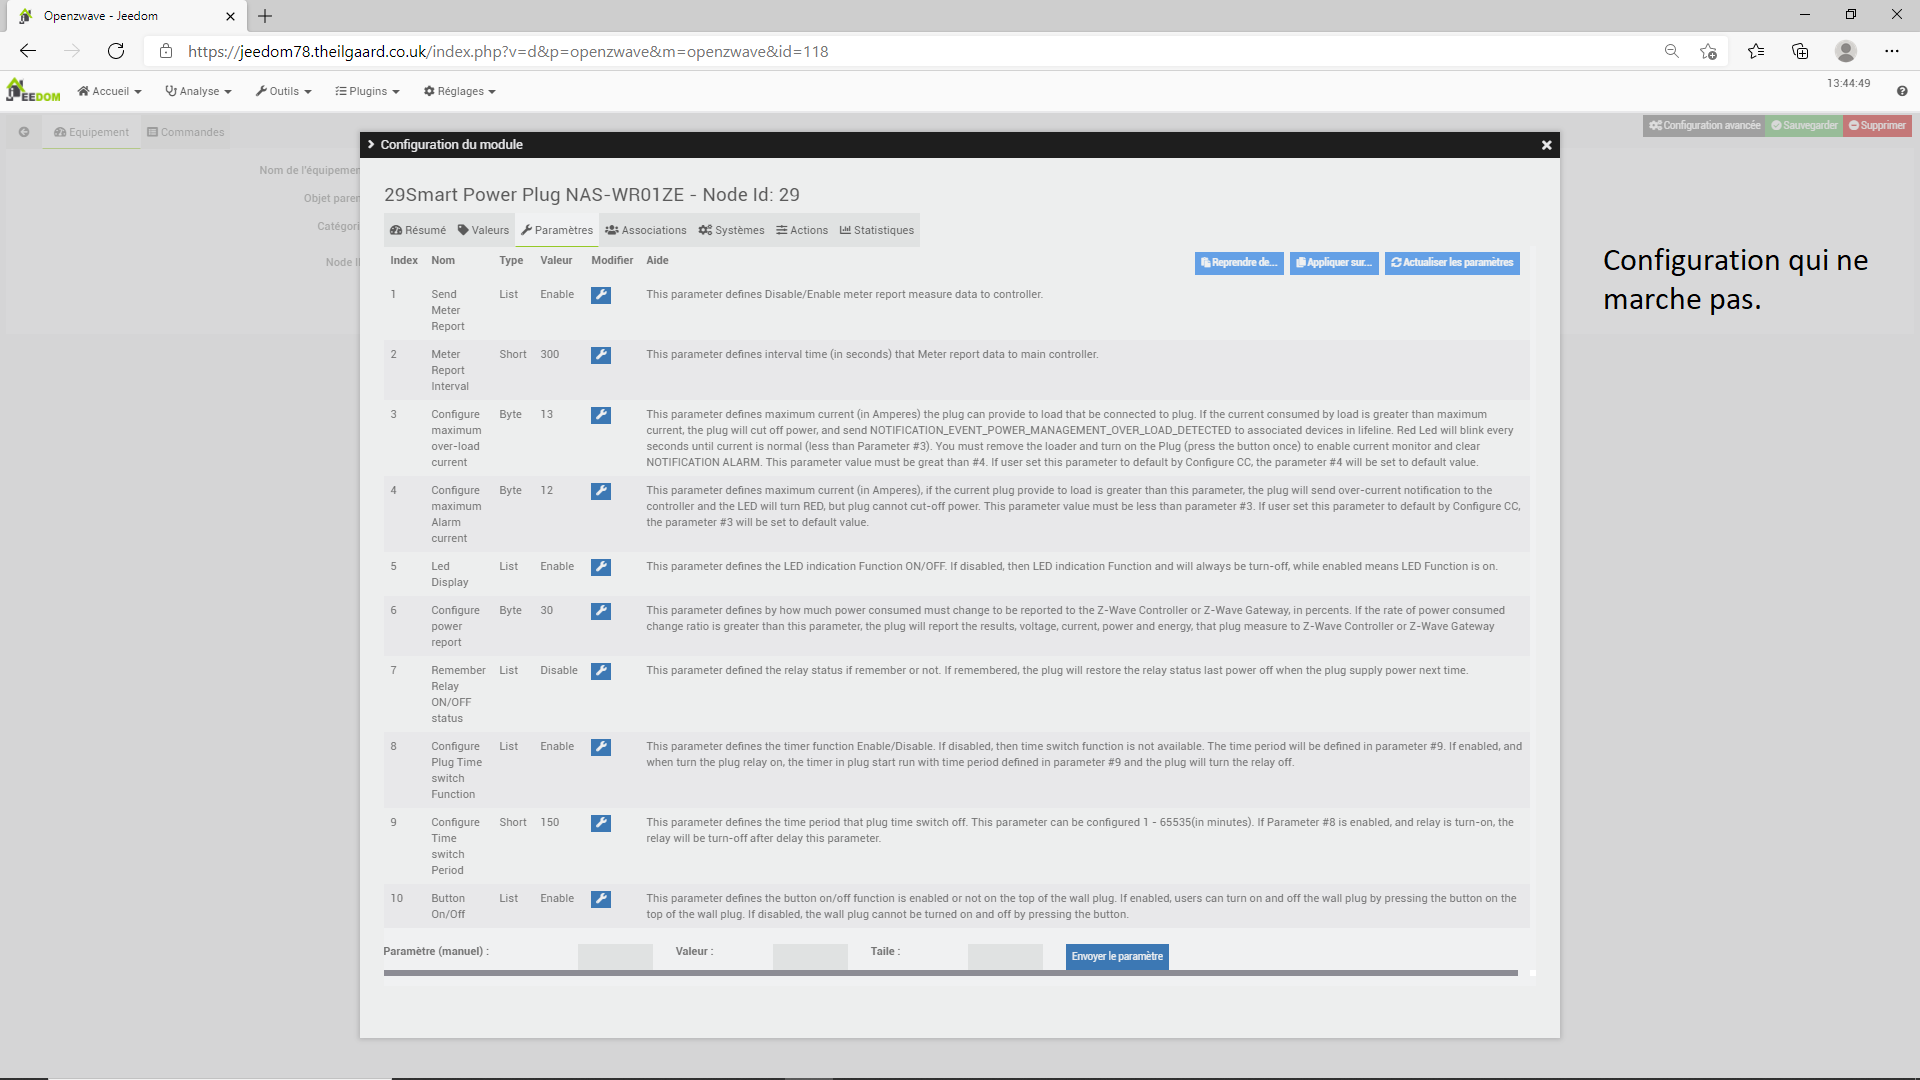Open the Commandes tab behind dialog
Screen dimensions: 1920x1080
[186, 132]
